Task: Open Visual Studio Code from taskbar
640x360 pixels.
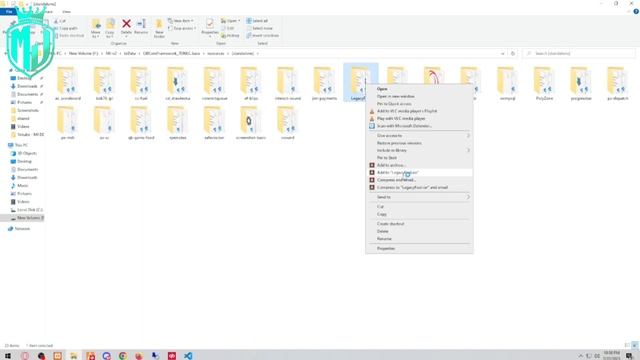Action: tap(188, 356)
